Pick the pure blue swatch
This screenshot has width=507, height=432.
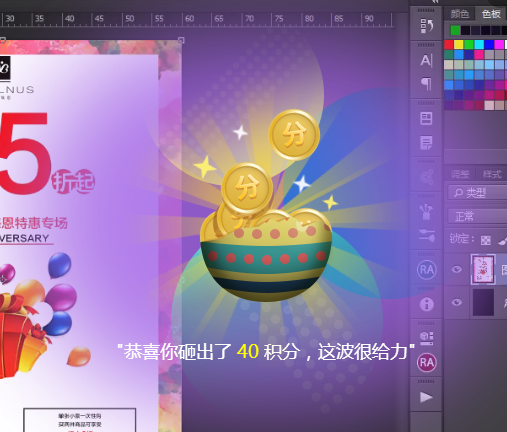click(x=489, y=45)
